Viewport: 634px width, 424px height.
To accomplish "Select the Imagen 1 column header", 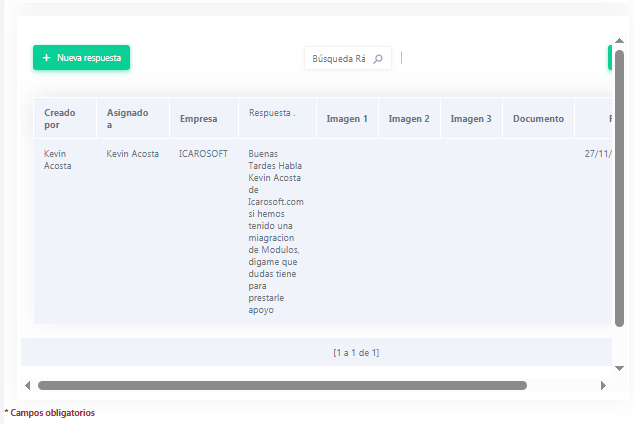I will tap(347, 119).
